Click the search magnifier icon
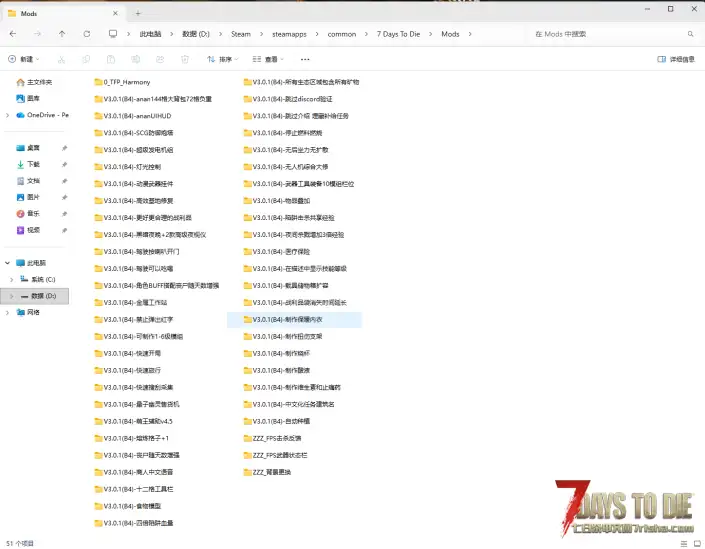705x549 pixels. click(x=690, y=34)
